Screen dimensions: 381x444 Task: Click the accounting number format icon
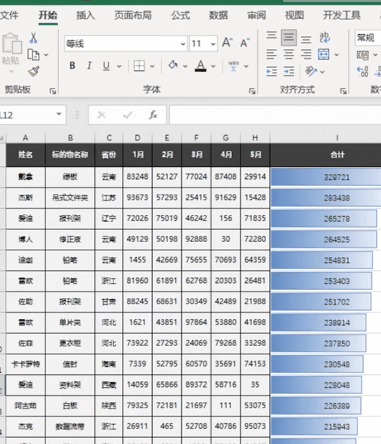[x=363, y=55]
